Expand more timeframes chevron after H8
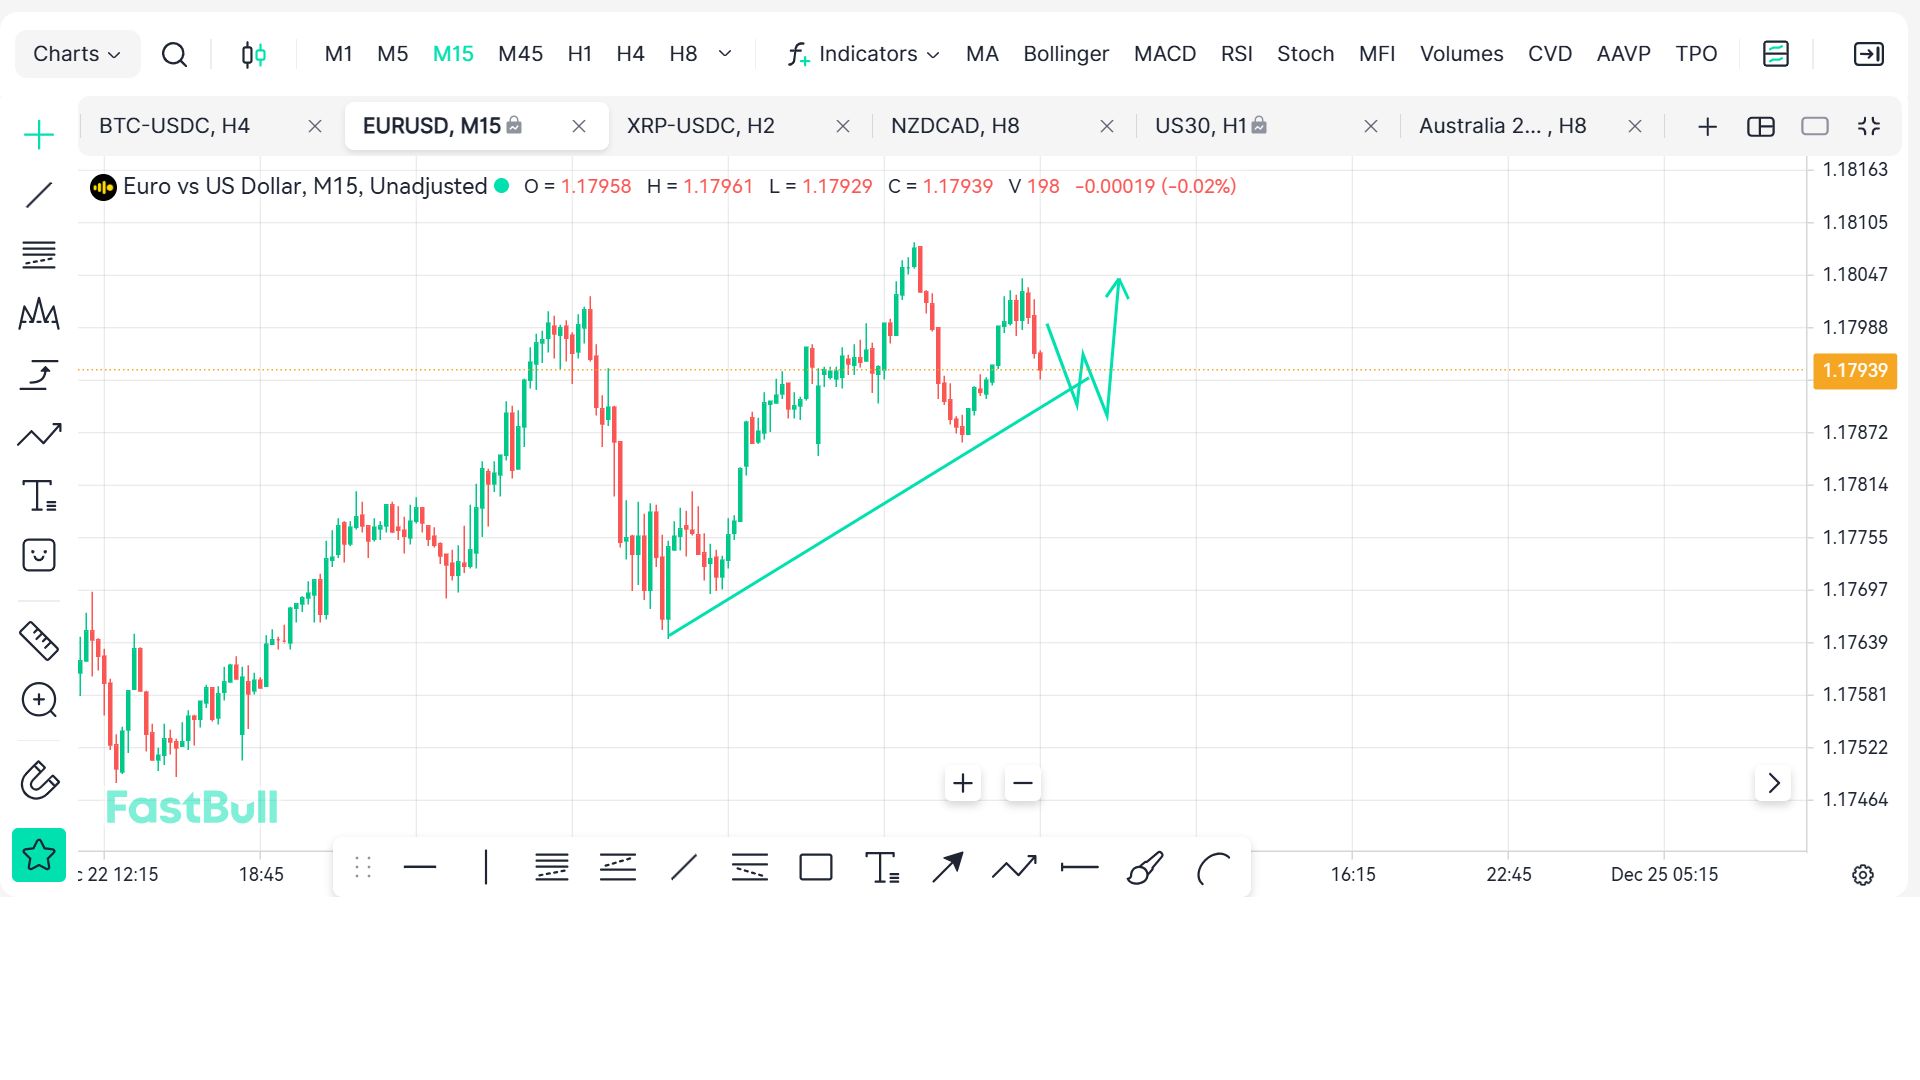This screenshot has height=1080, width=1920. [x=725, y=54]
